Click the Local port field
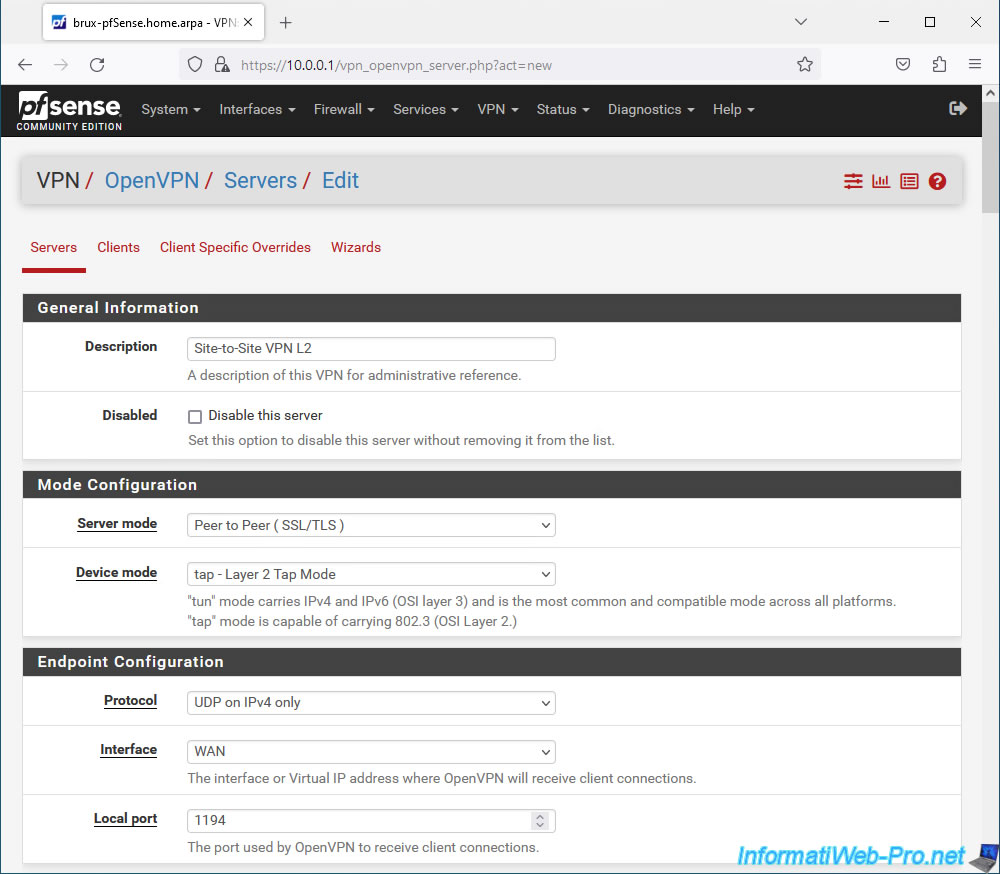 tap(371, 820)
